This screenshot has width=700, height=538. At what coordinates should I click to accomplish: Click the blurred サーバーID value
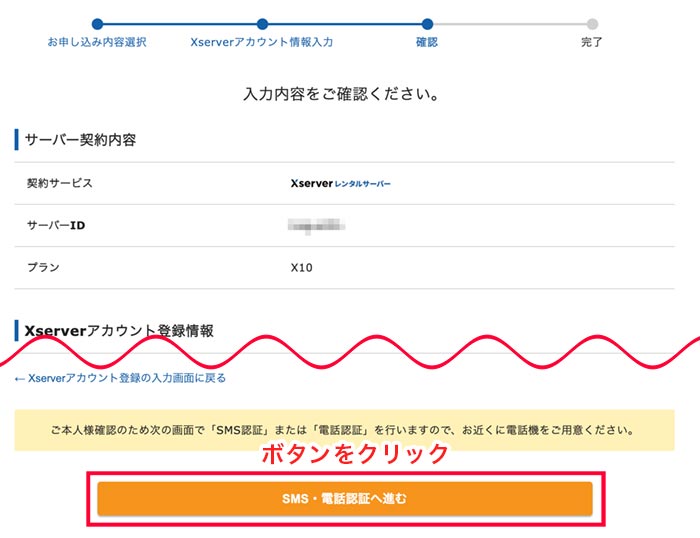tap(316, 226)
